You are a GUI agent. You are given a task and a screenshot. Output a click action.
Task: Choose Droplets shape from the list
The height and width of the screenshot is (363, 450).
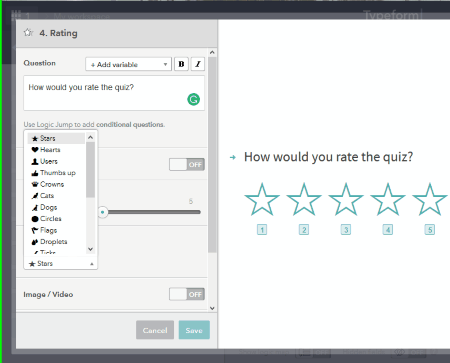pyautogui.click(x=56, y=242)
